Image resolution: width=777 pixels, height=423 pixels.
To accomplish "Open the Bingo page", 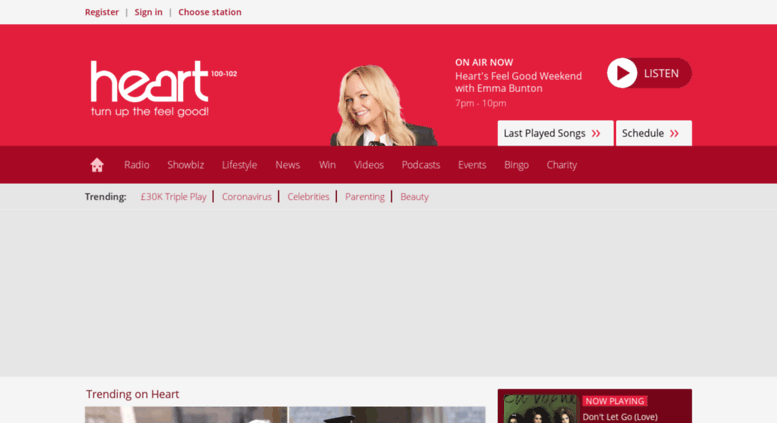I will point(516,165).
